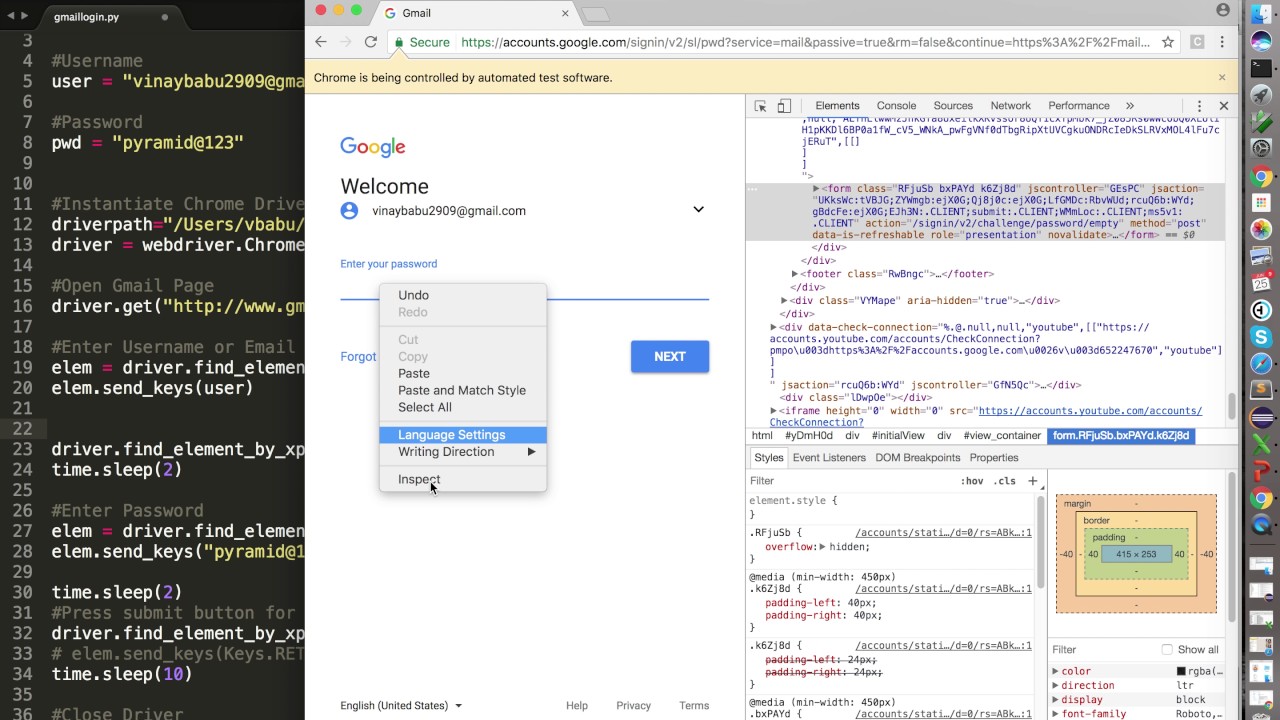Open the Terms link in the footer
The image size is (1280, 720).
(x=694, y=705)
